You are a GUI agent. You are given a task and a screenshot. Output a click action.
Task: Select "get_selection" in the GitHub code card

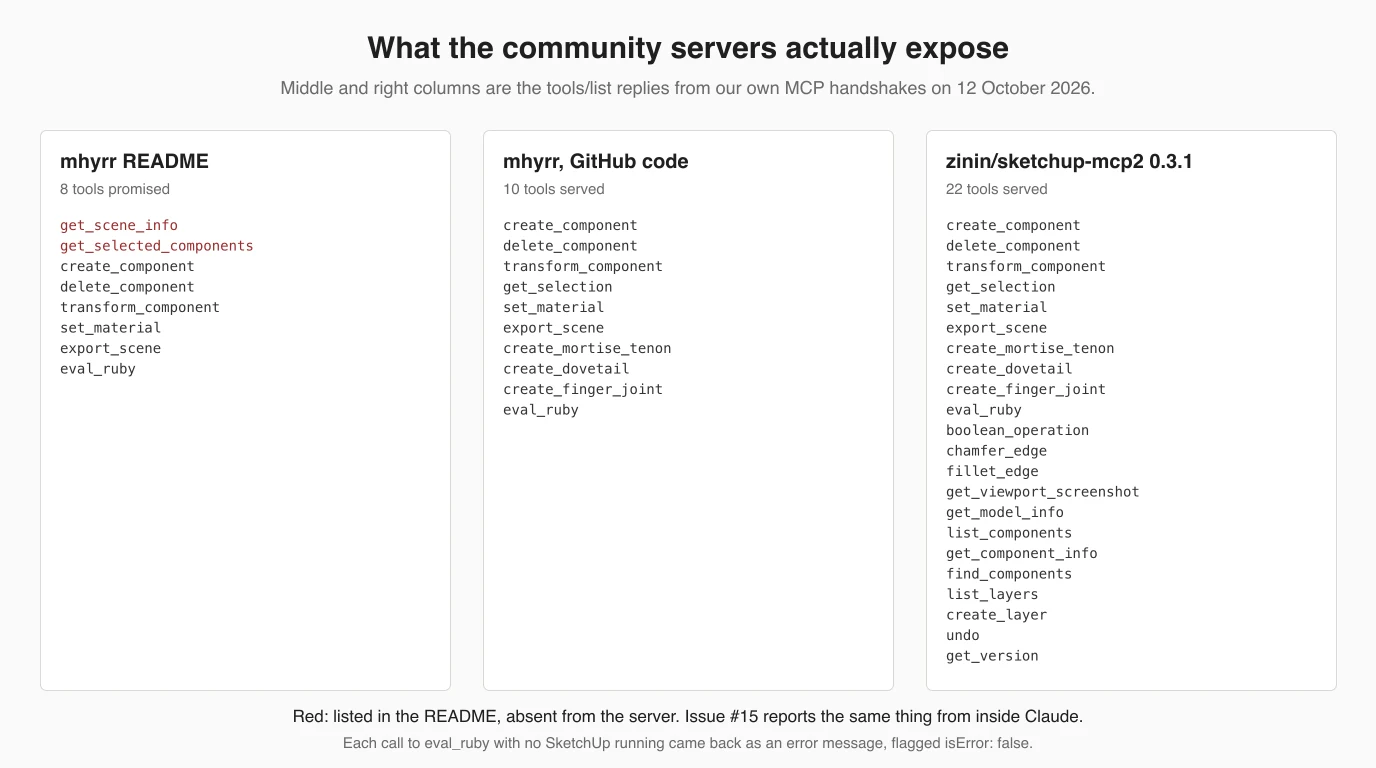tap(558, 287)
